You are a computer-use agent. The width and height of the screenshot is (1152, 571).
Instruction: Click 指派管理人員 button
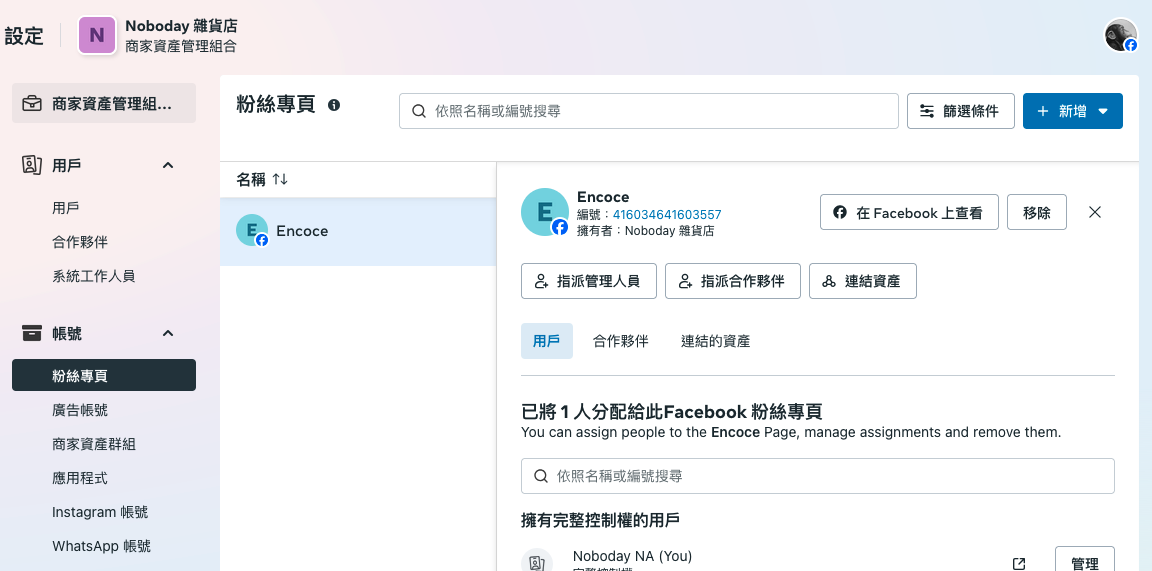[x=588, y=281]
